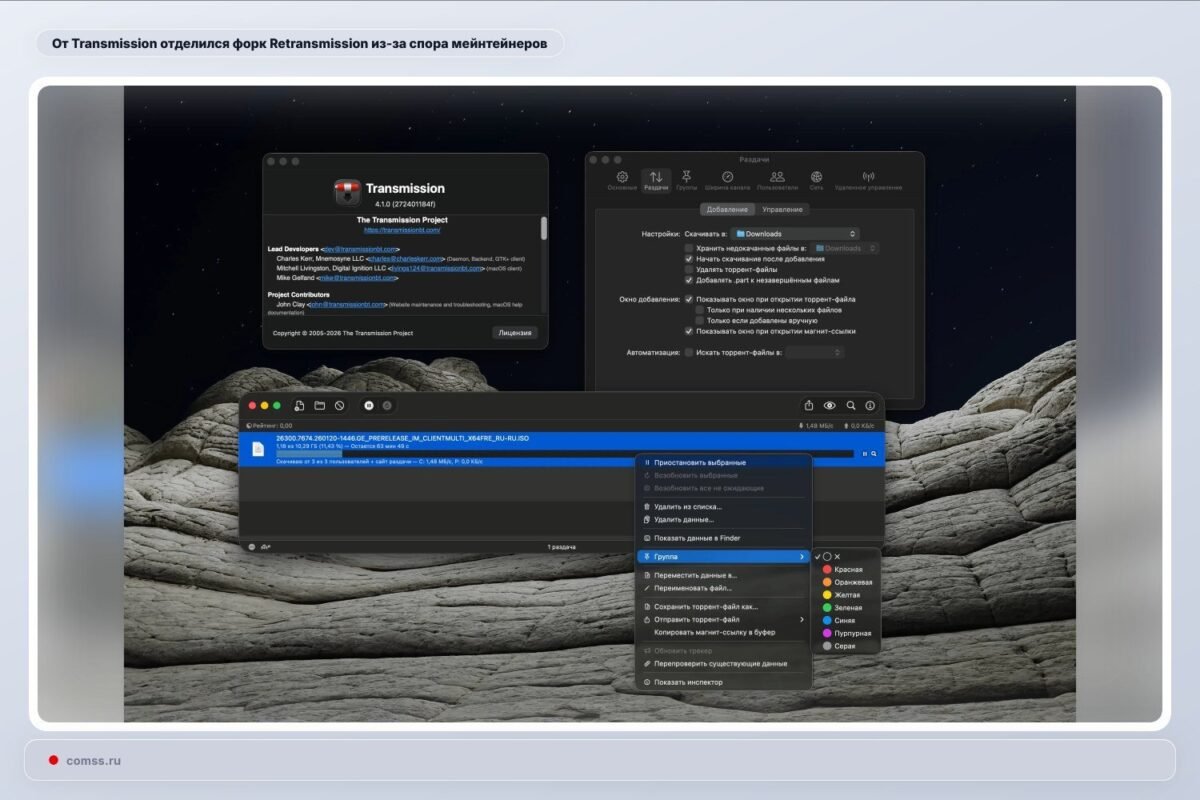The image size is (1200, 800).
Task: Click resume all toolbar button
Action: coord(387,406)
